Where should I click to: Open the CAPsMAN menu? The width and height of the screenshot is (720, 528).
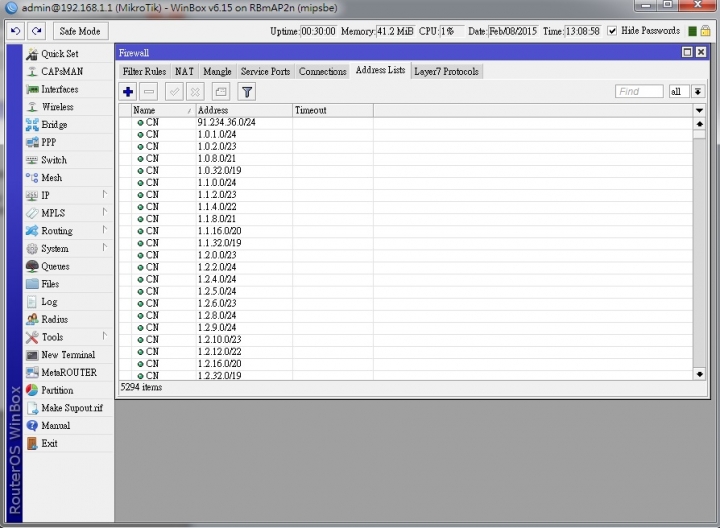tap(68, 72)
